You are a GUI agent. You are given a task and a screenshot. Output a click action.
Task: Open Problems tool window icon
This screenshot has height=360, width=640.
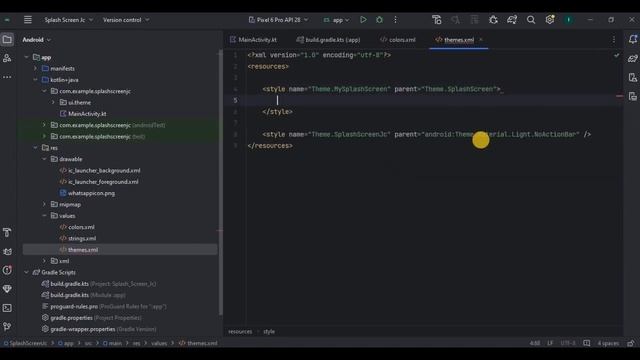(7, 270)
